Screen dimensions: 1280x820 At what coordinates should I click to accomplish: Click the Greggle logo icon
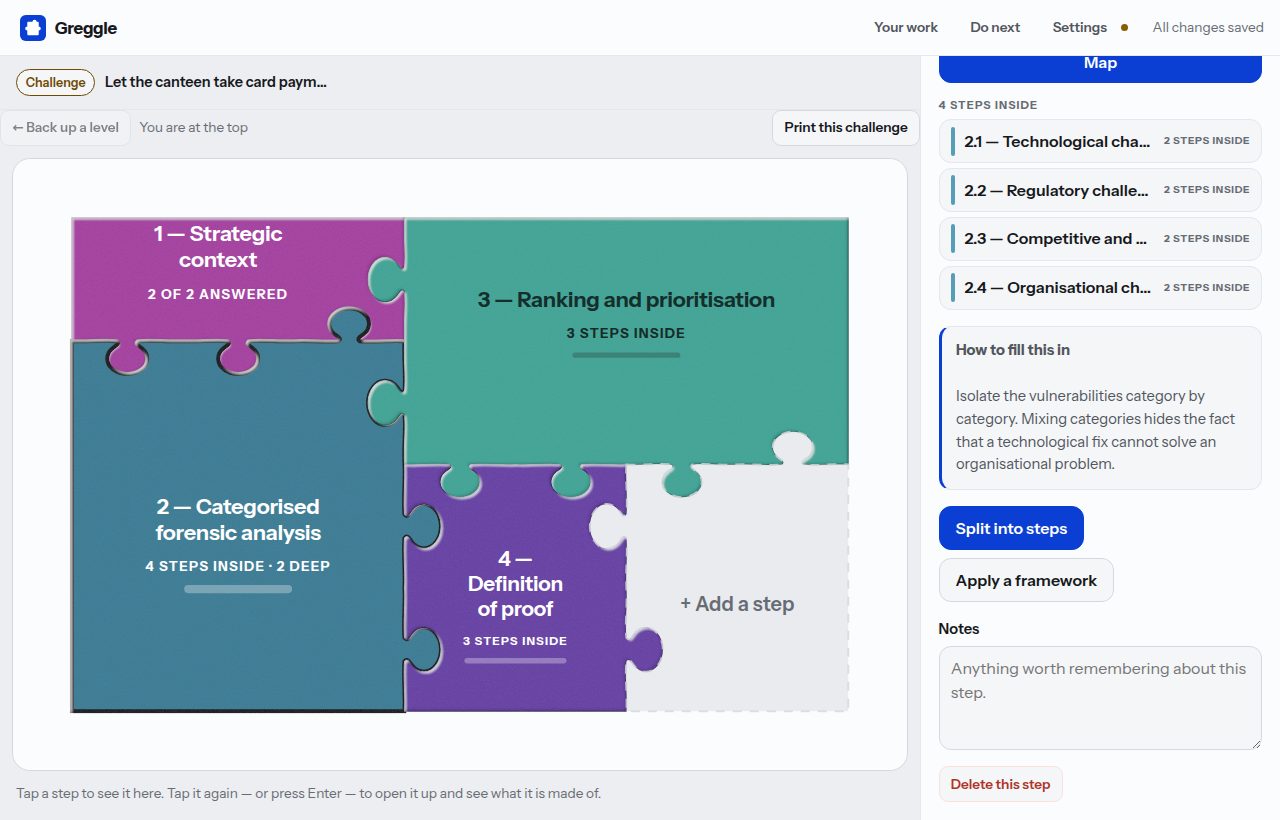tap(33, 28)
